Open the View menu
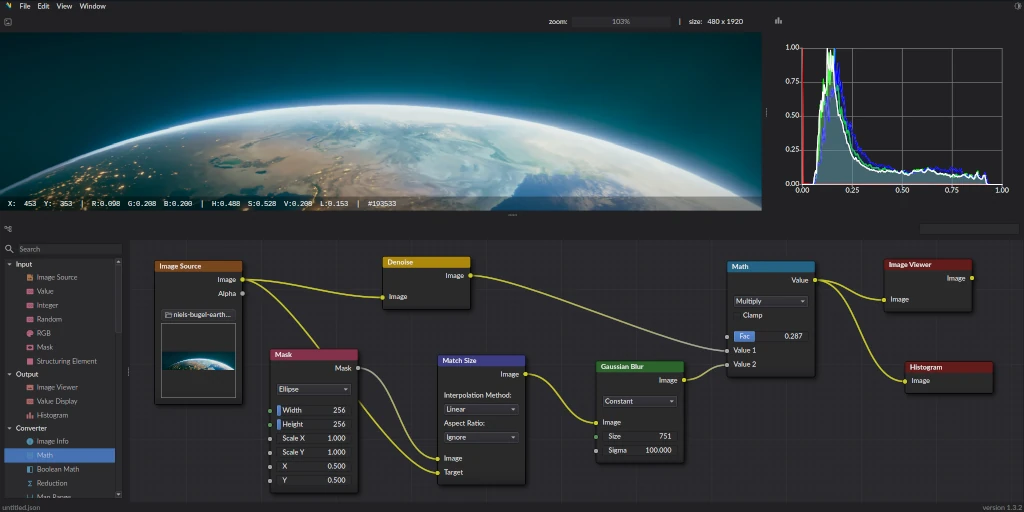 click(x=64, y=6)
